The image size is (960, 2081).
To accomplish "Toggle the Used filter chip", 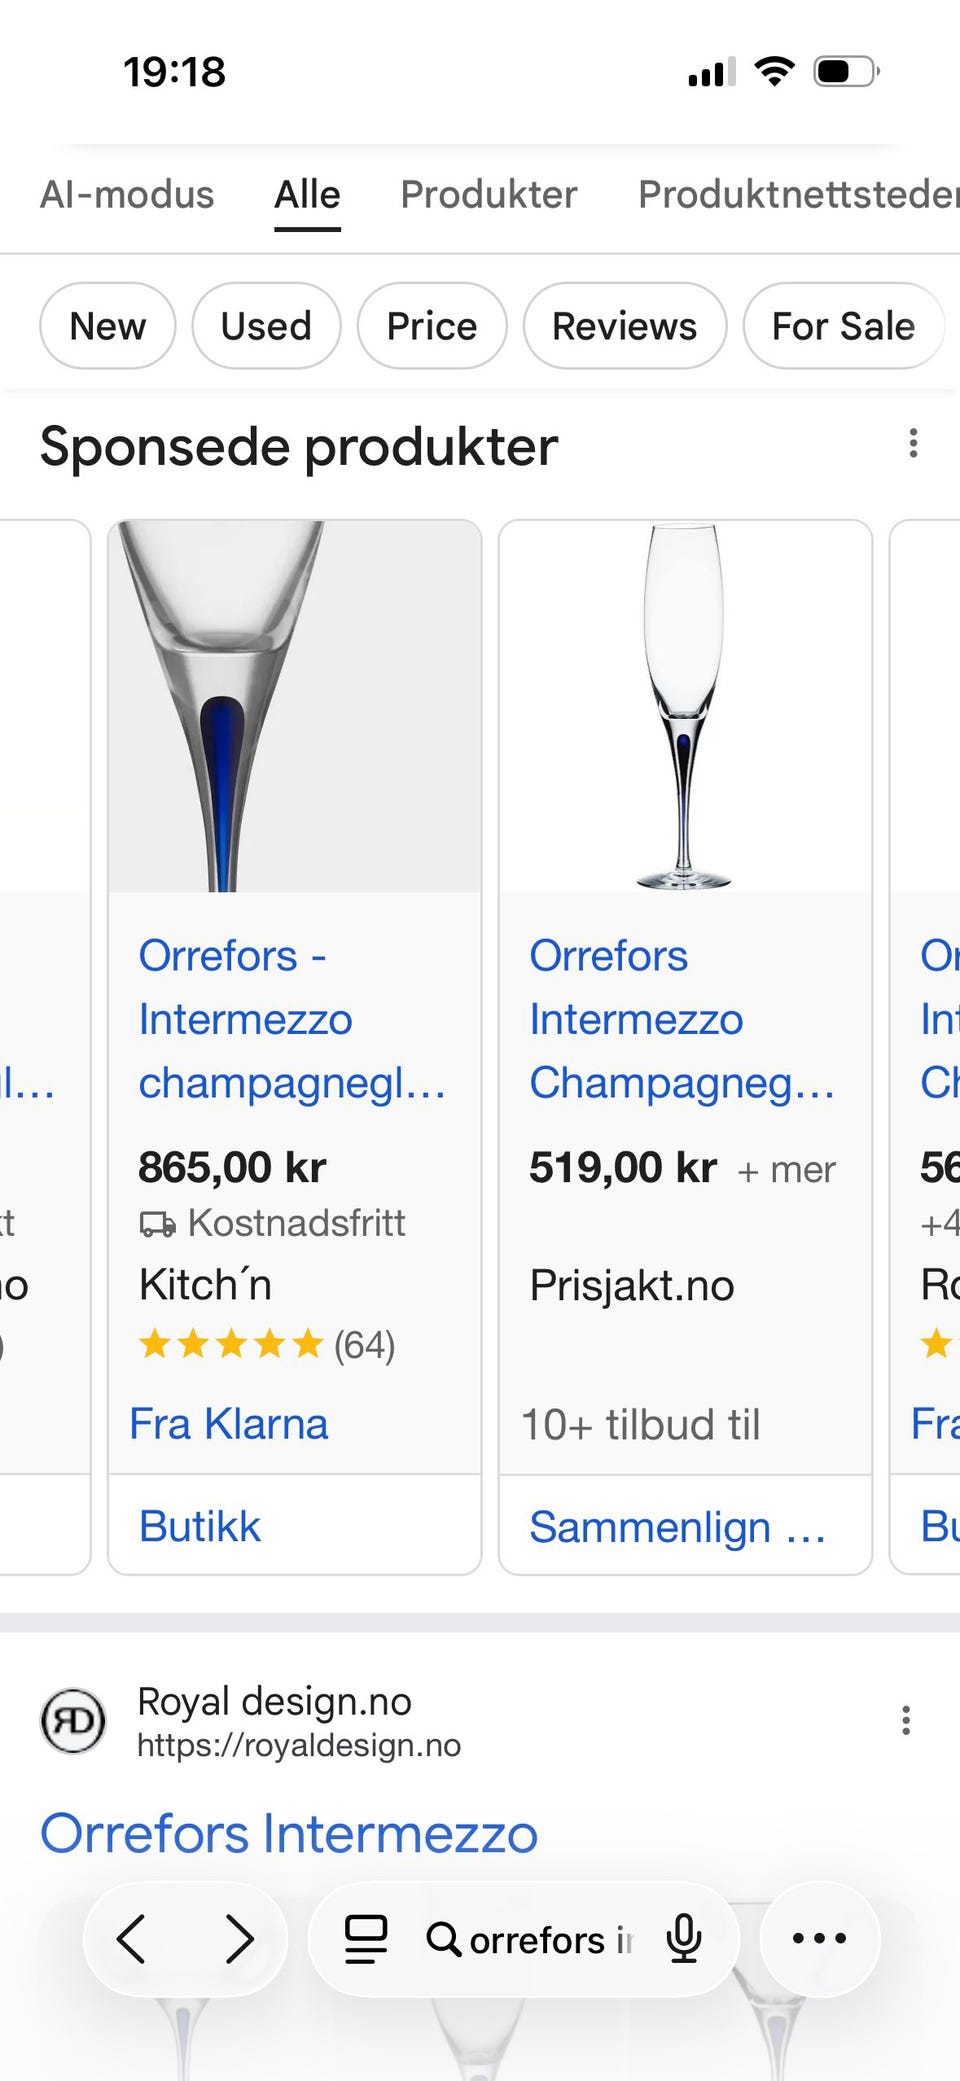I will pyautogui.click(x=266, y=326).
